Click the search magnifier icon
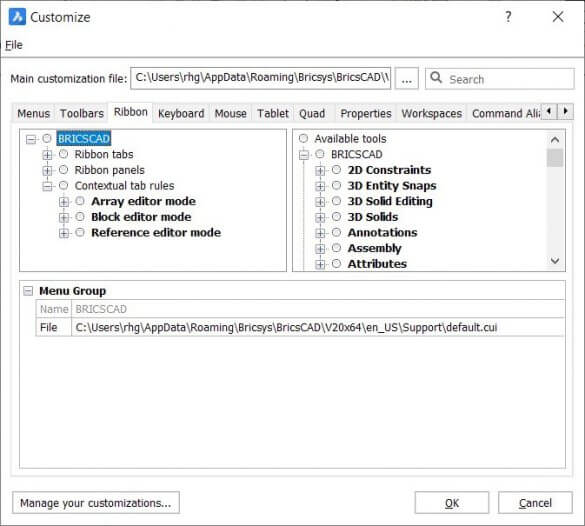 point(436,78)
